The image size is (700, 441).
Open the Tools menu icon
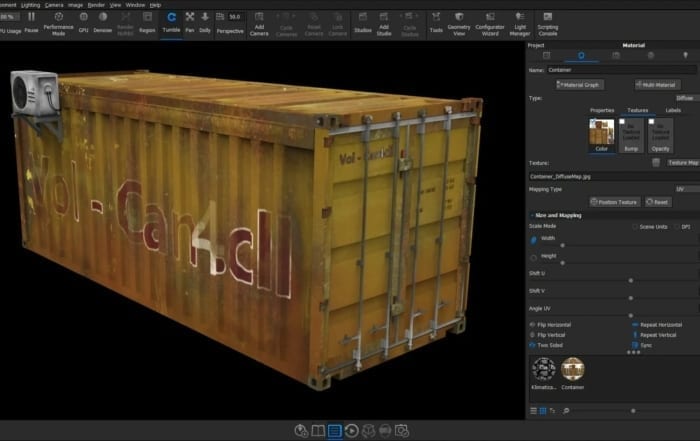point(436,22)
